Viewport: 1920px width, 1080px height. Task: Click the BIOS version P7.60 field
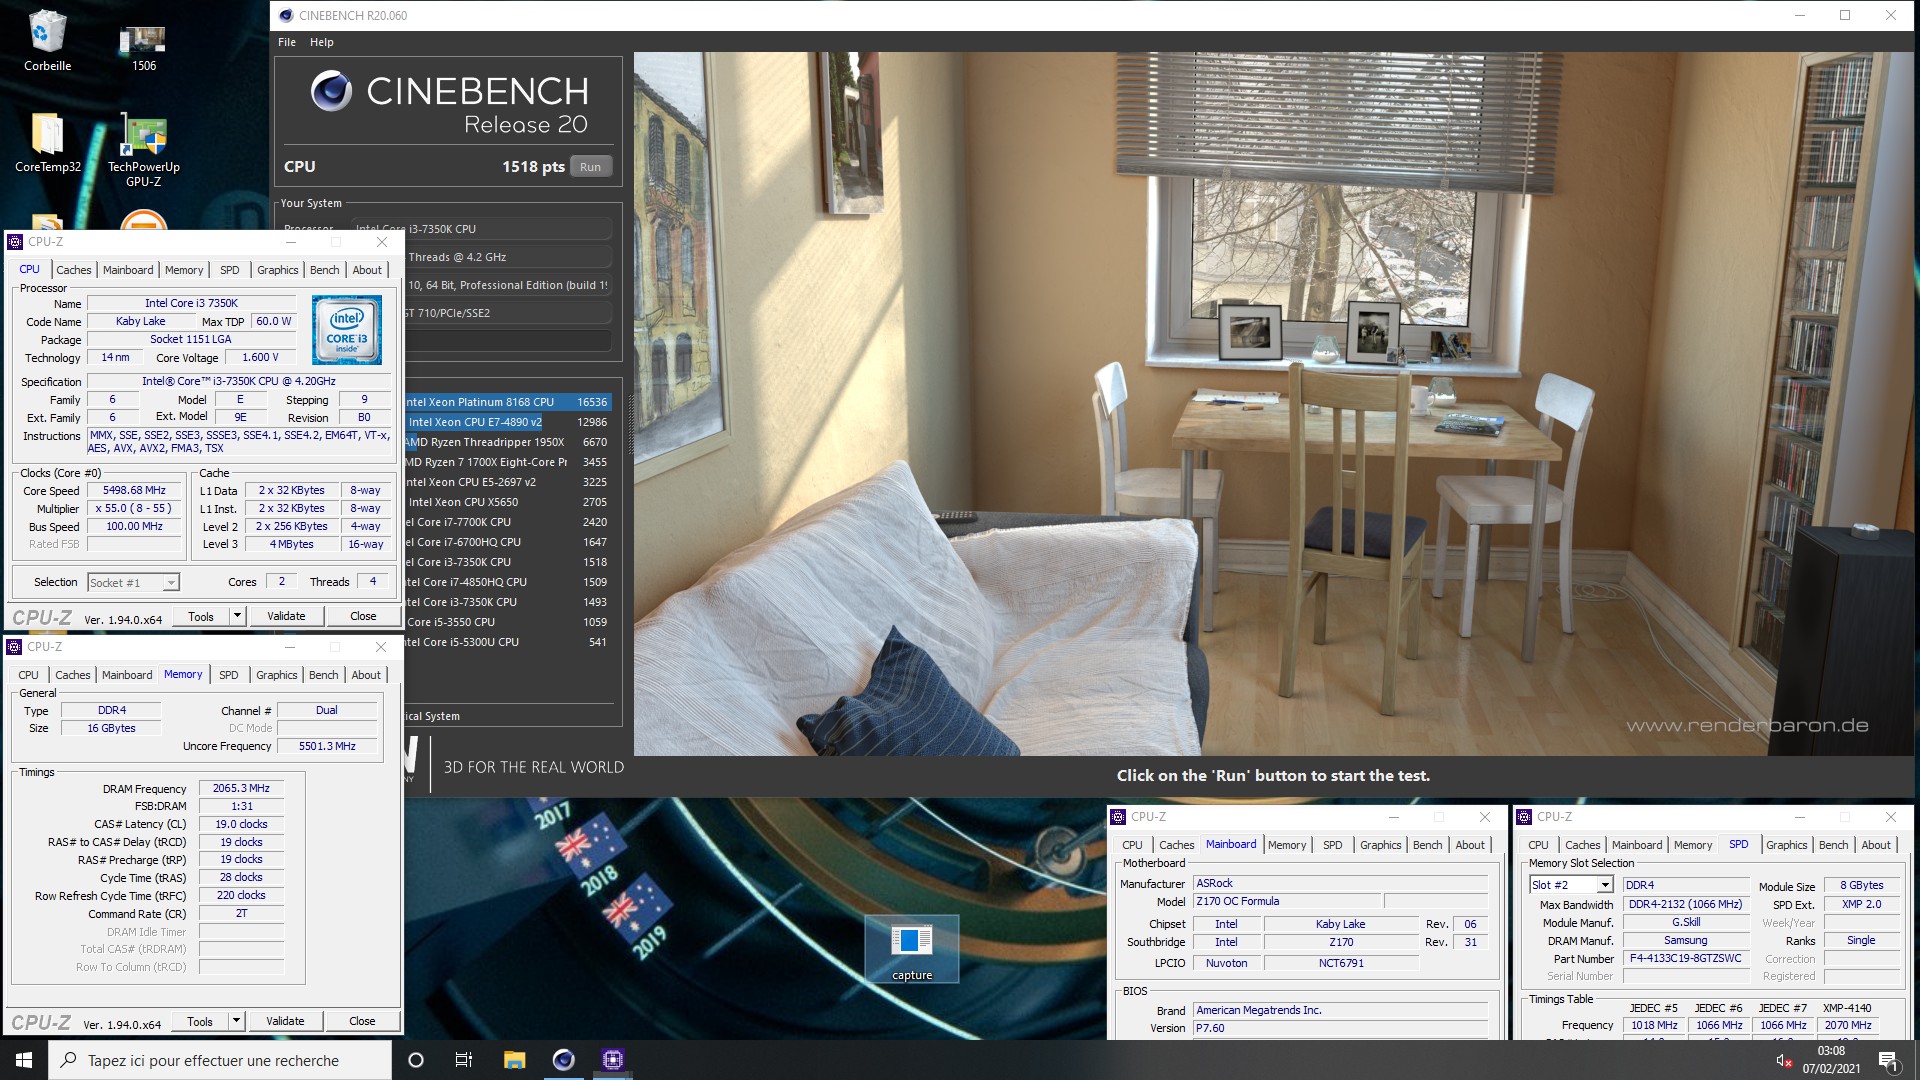tap(1340, 1028)
